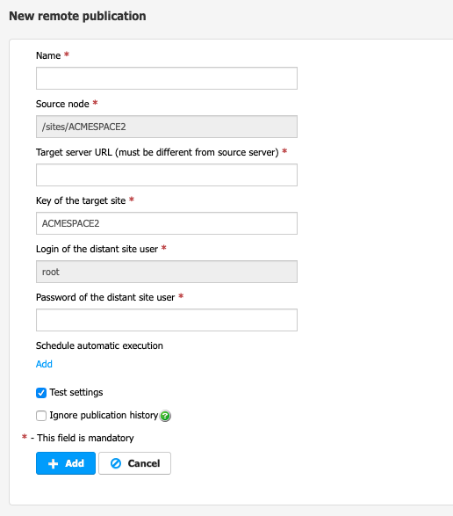Click the Ignore publication history label

104,415
